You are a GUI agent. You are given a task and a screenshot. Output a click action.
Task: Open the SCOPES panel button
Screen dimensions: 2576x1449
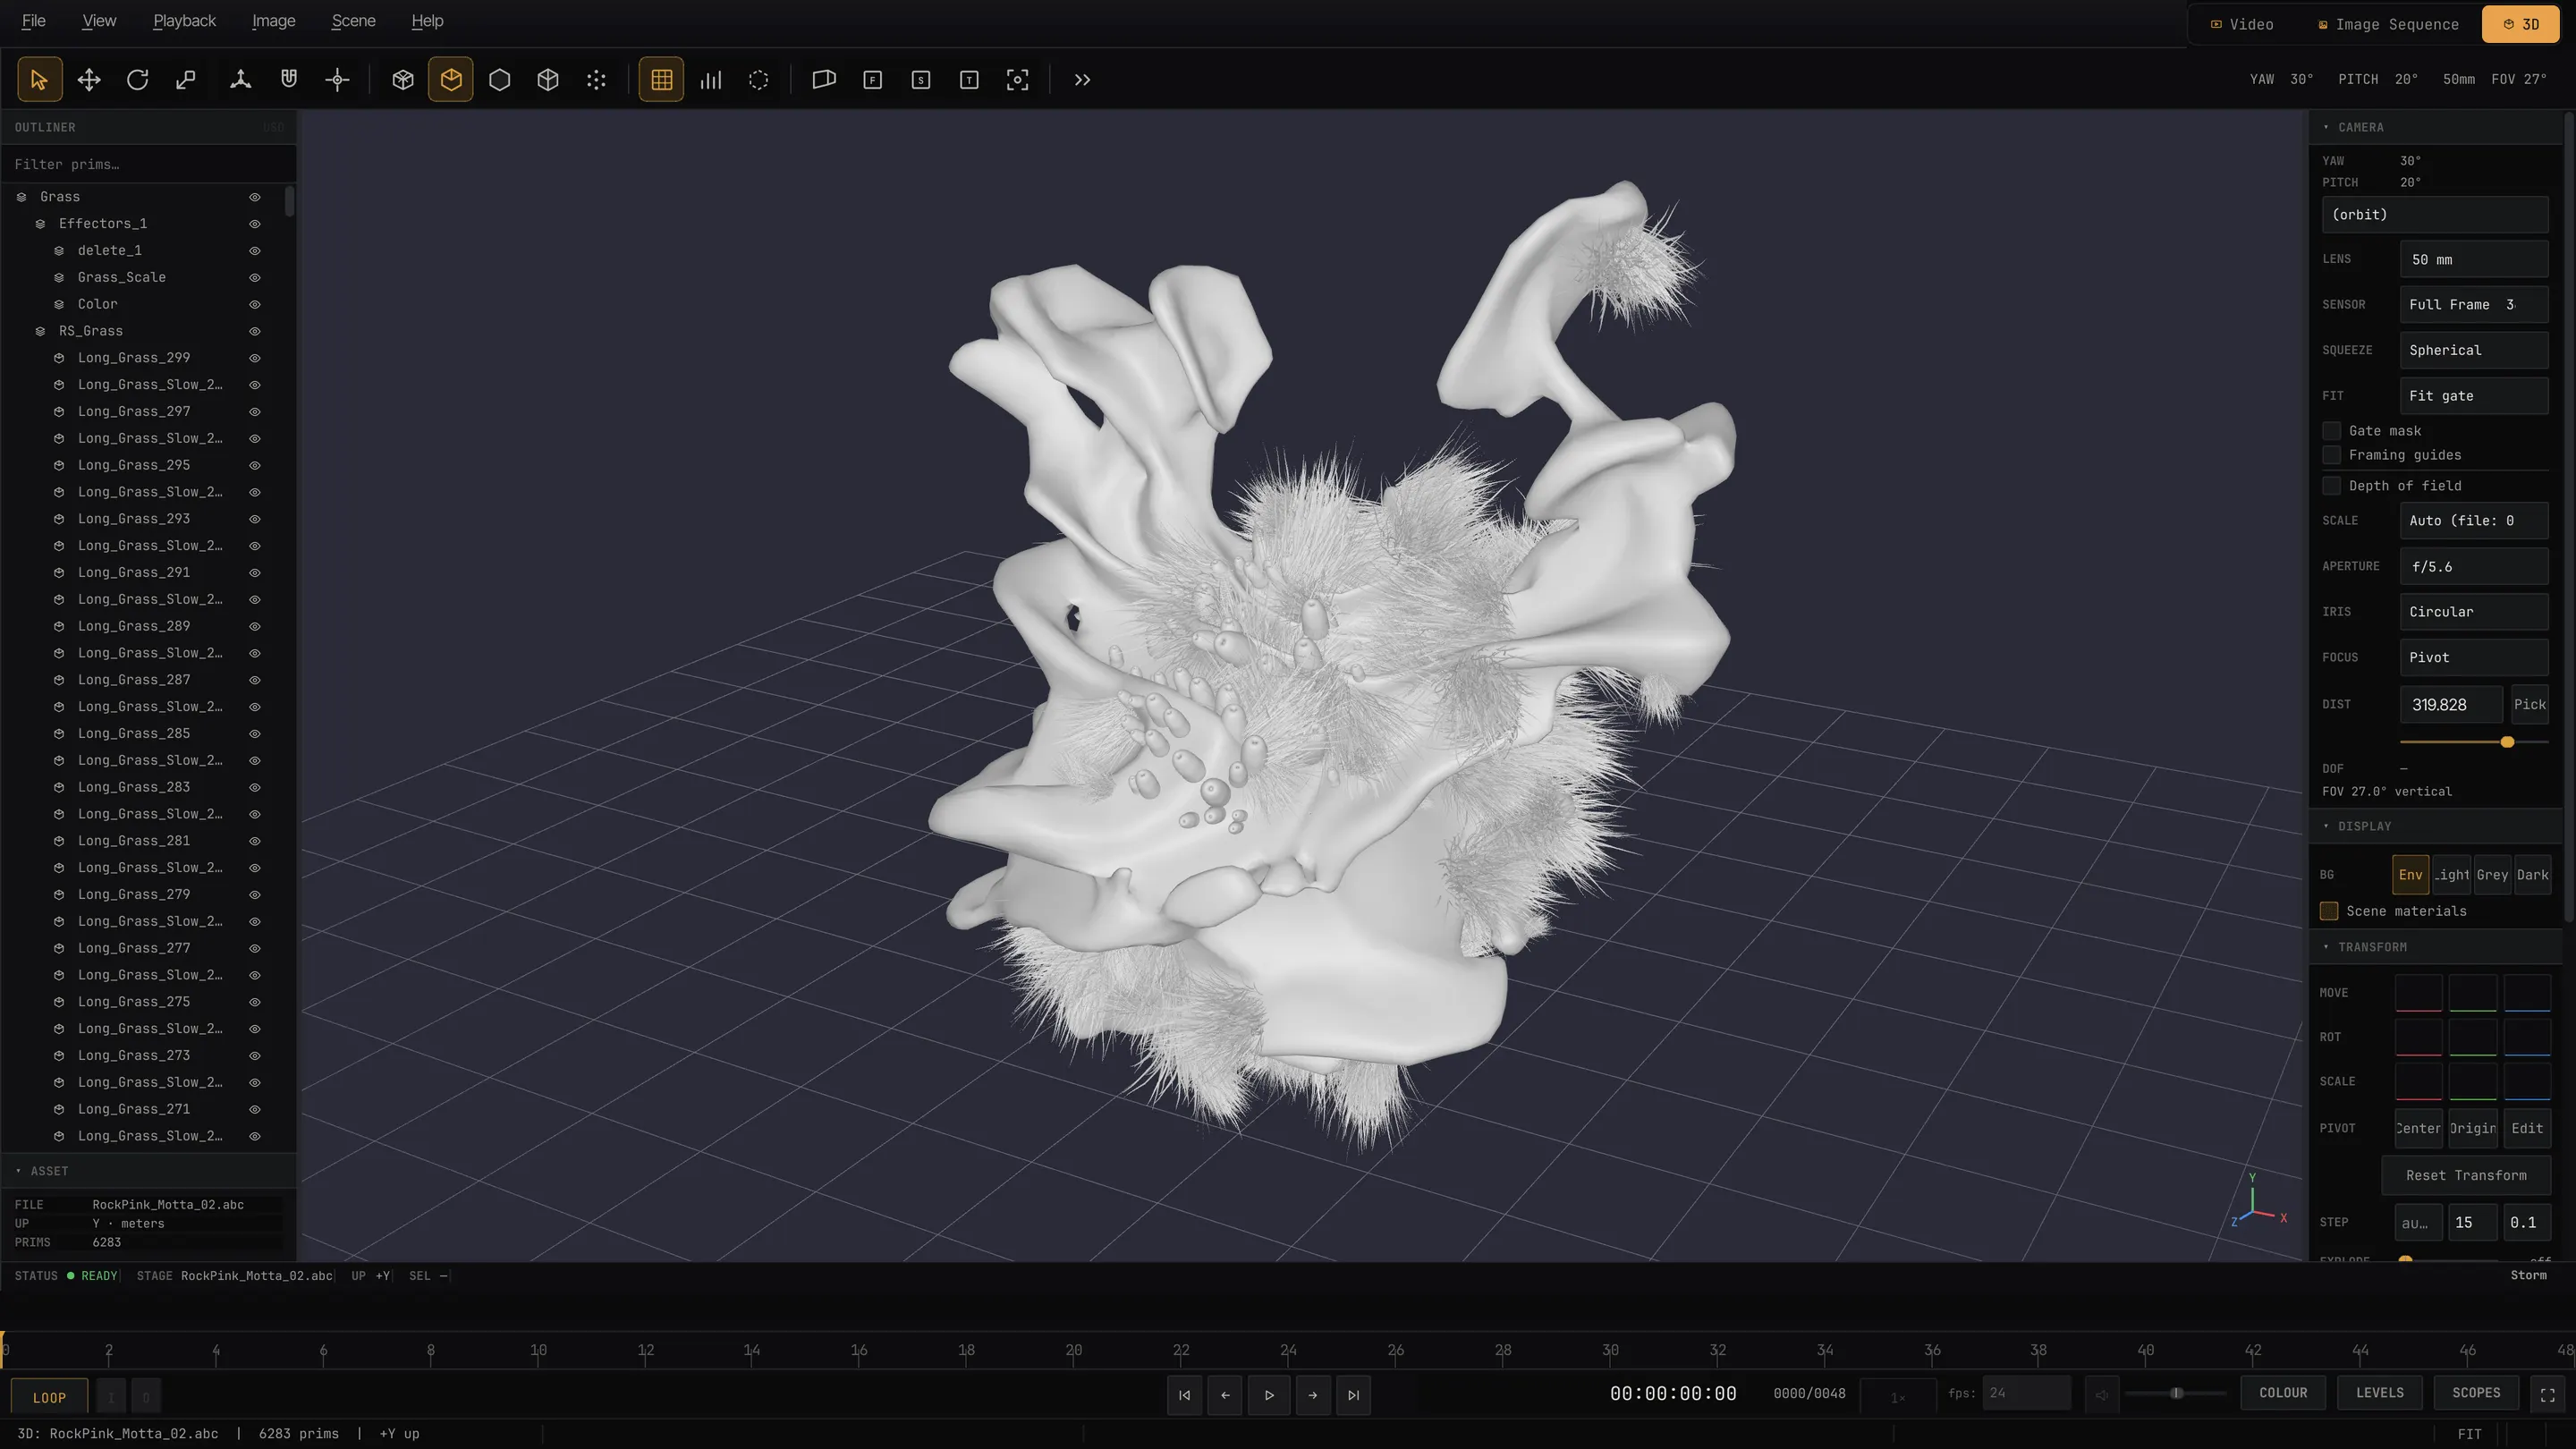pos(2476,1393)
